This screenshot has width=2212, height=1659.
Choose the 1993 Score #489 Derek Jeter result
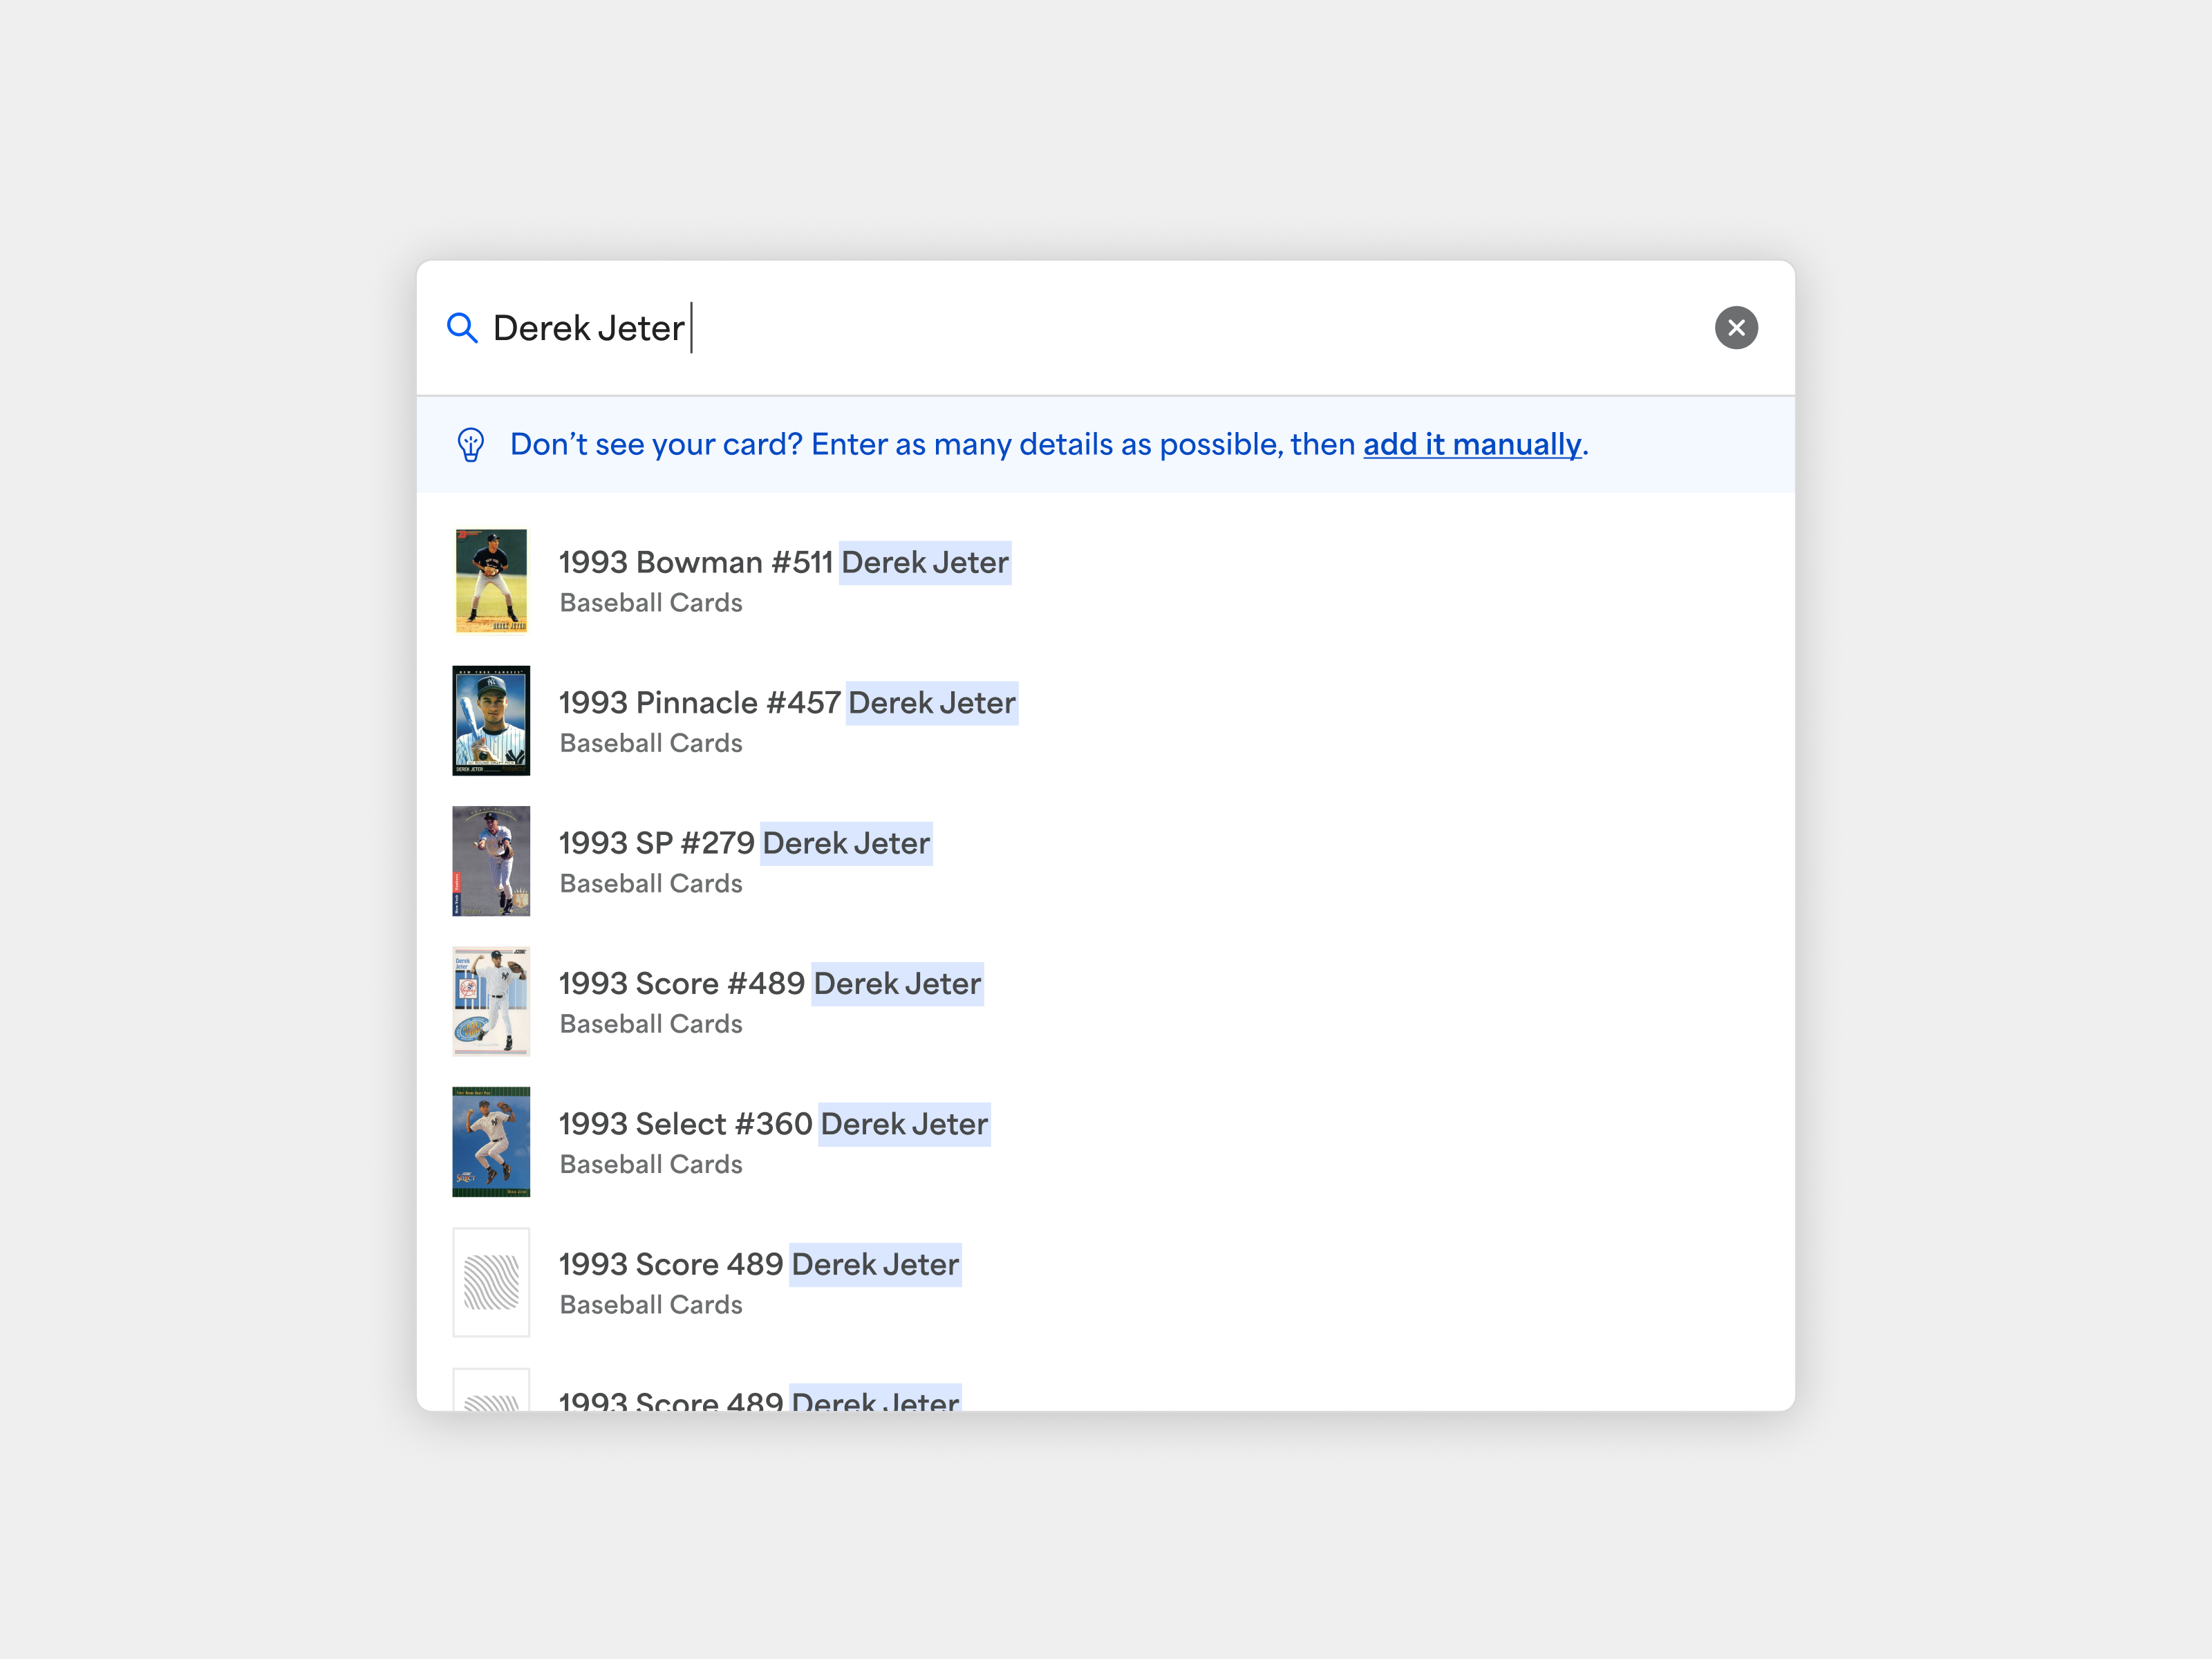click(x=769, y=984)
